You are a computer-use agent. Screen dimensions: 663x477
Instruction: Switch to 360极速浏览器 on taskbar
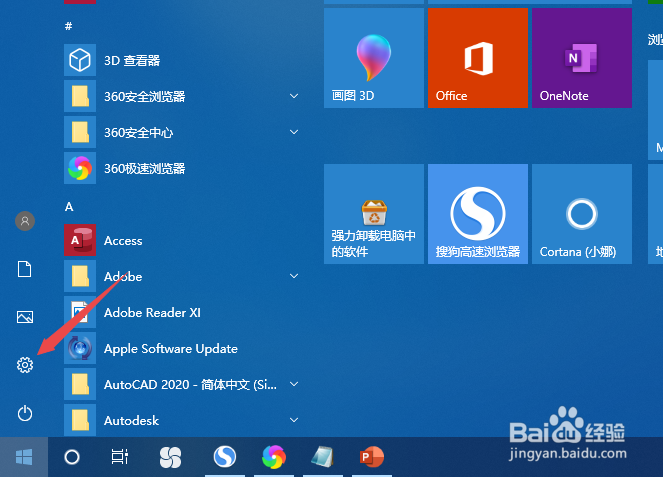pyautogui.click(x=274, y=457)
